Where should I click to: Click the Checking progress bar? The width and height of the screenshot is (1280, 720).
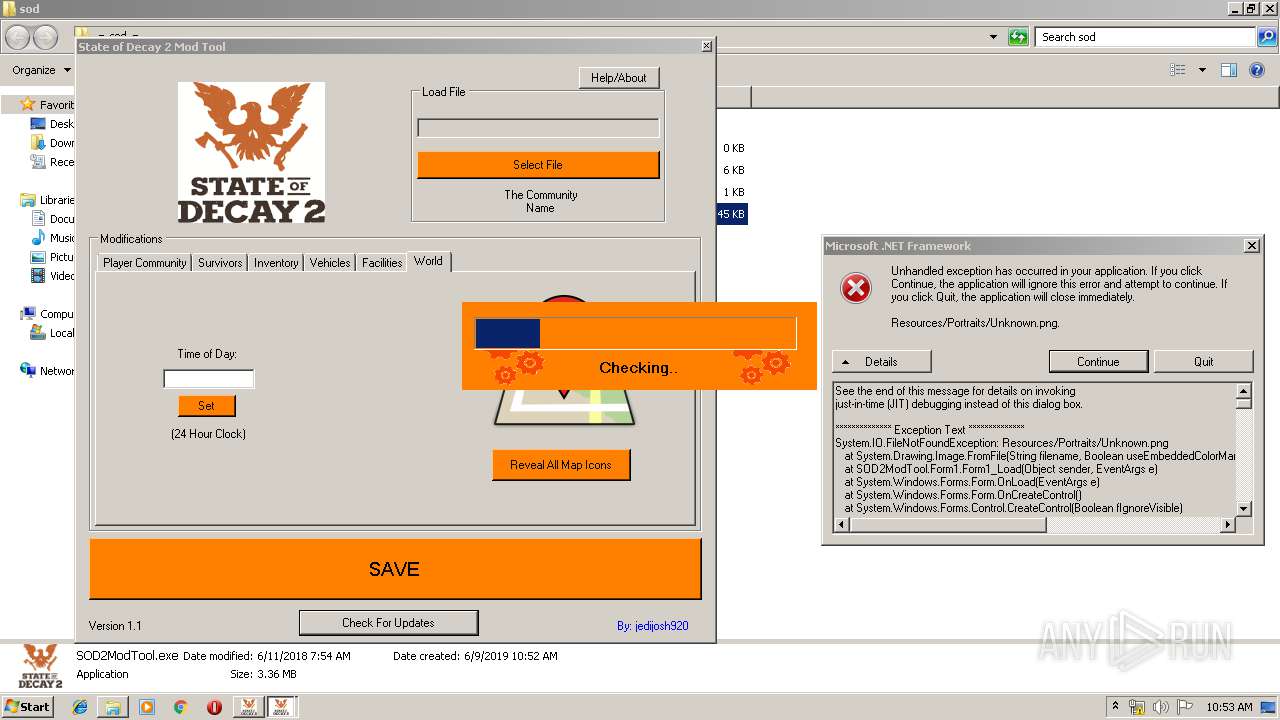[x=636, y=333]
